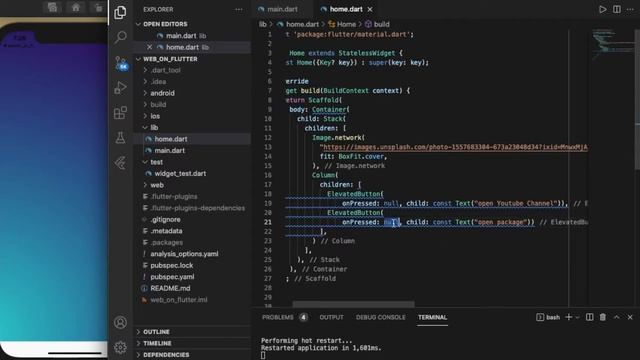640x360 pixels.
Task: Open widget_test.dart file
Action: point(180,173)
